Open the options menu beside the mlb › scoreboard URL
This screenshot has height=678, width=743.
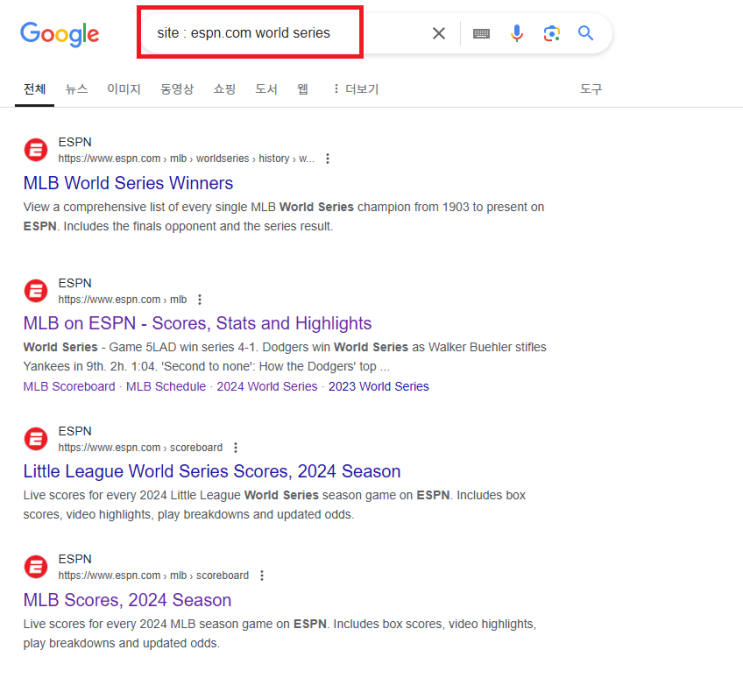[x=262, y=576]
